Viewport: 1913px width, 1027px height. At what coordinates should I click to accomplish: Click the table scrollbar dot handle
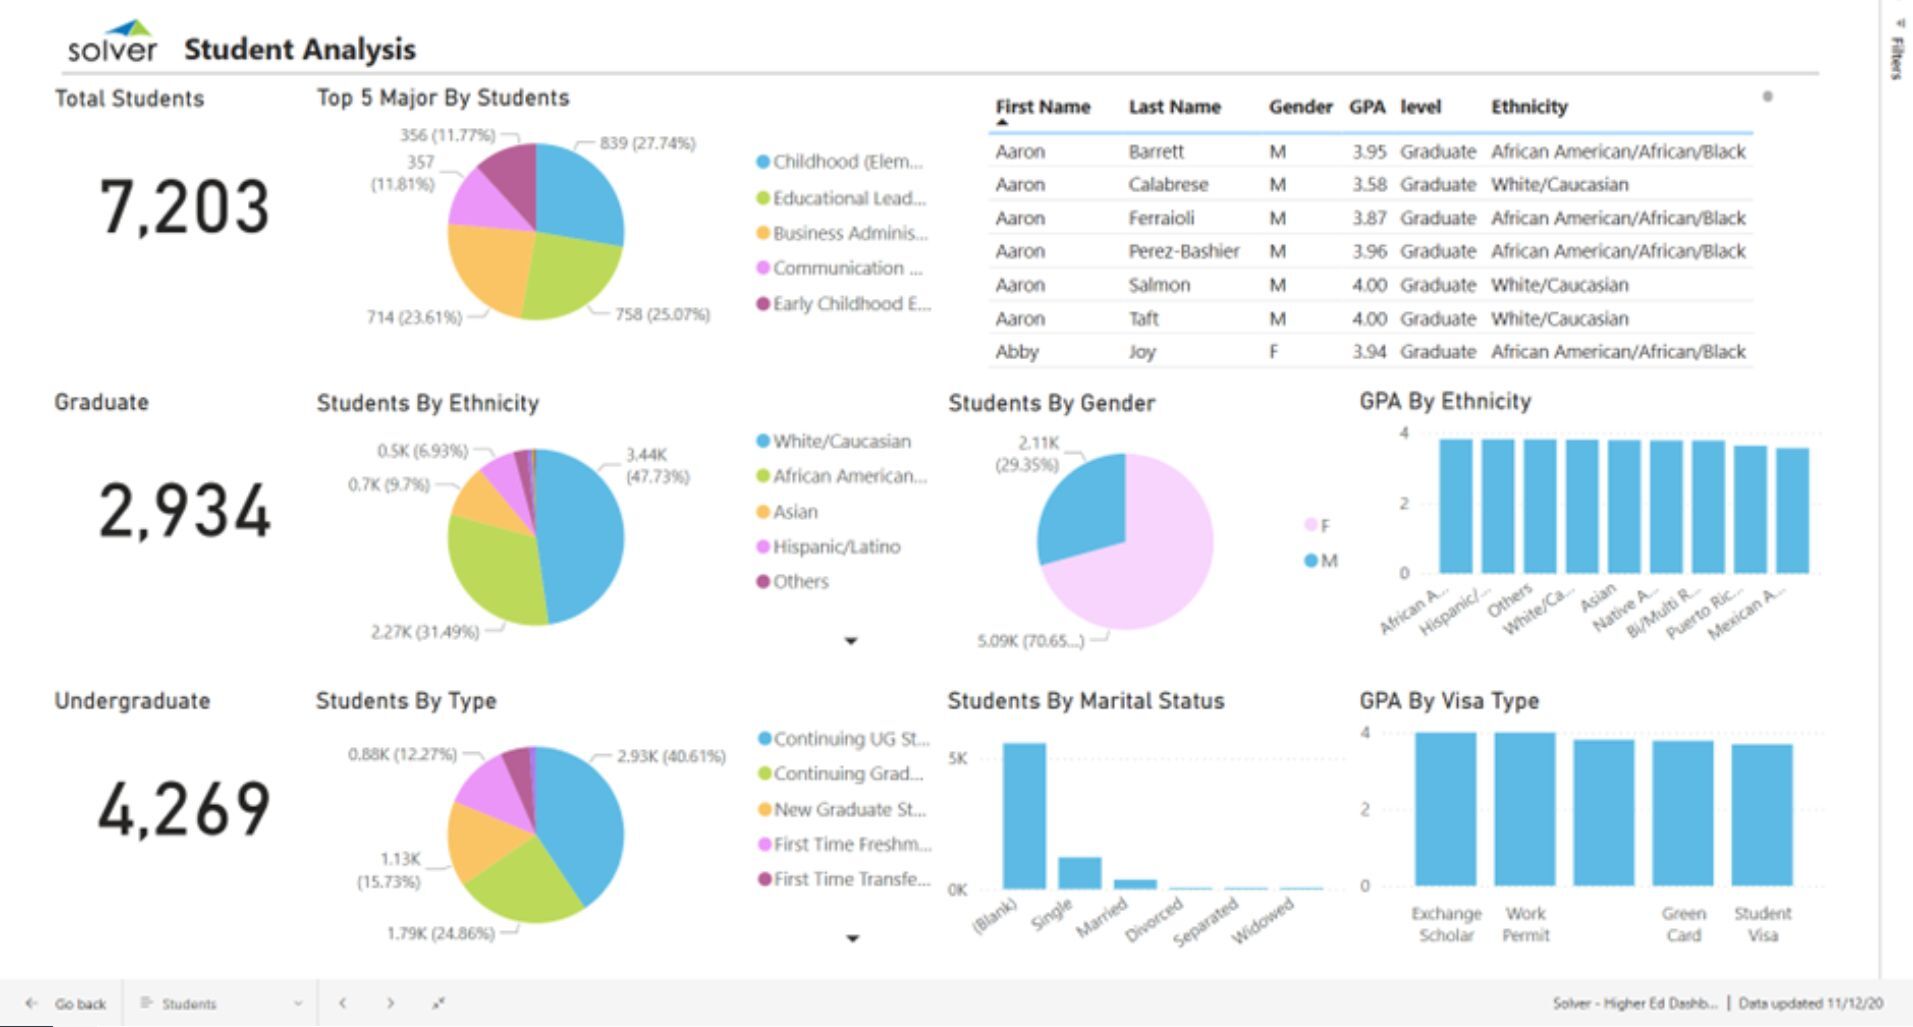coord(1767,97)
